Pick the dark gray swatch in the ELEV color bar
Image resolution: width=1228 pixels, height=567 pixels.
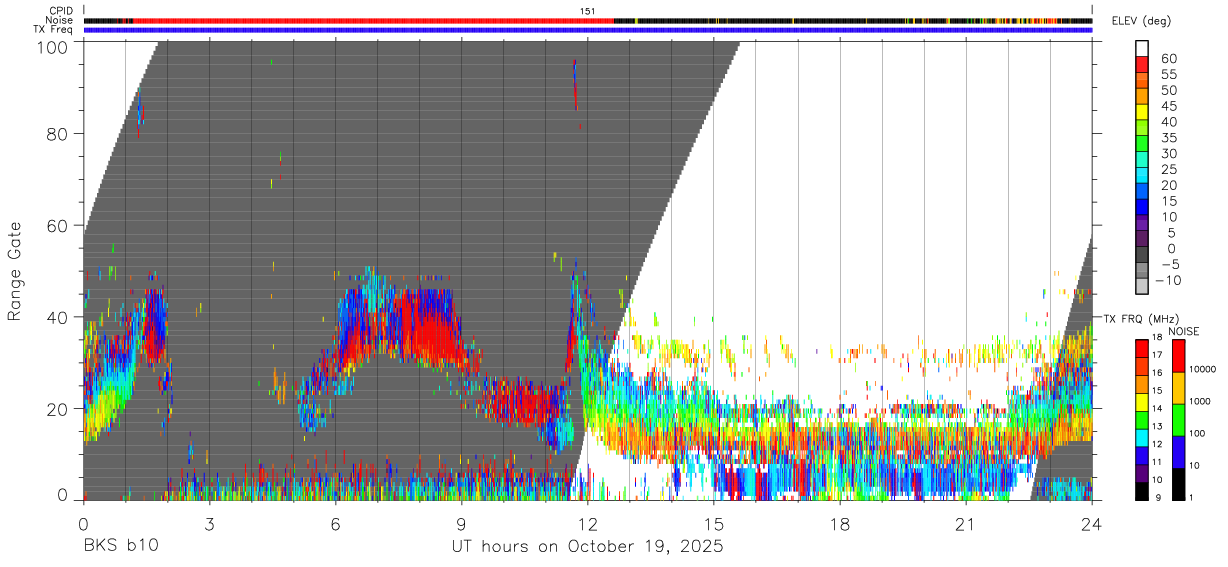tap(1142, 253)
